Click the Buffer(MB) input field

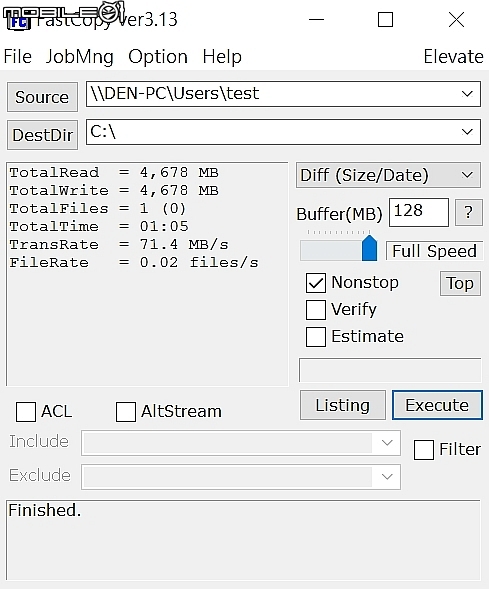pos(418,212)
